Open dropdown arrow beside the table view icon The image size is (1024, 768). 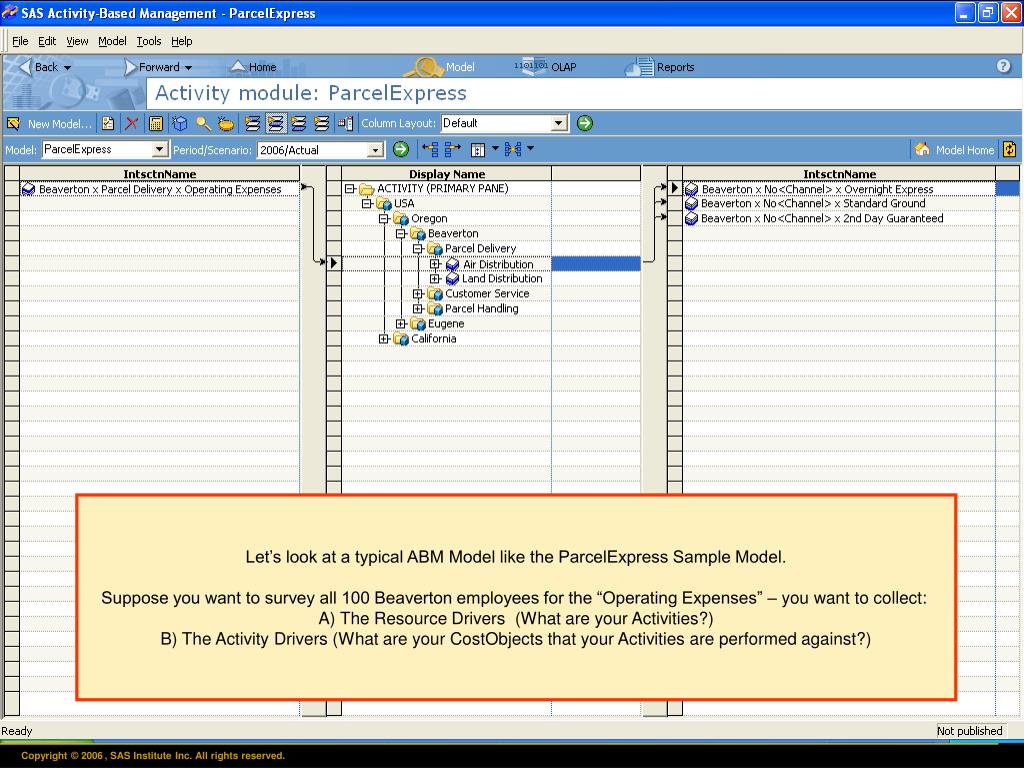(494, 150)
